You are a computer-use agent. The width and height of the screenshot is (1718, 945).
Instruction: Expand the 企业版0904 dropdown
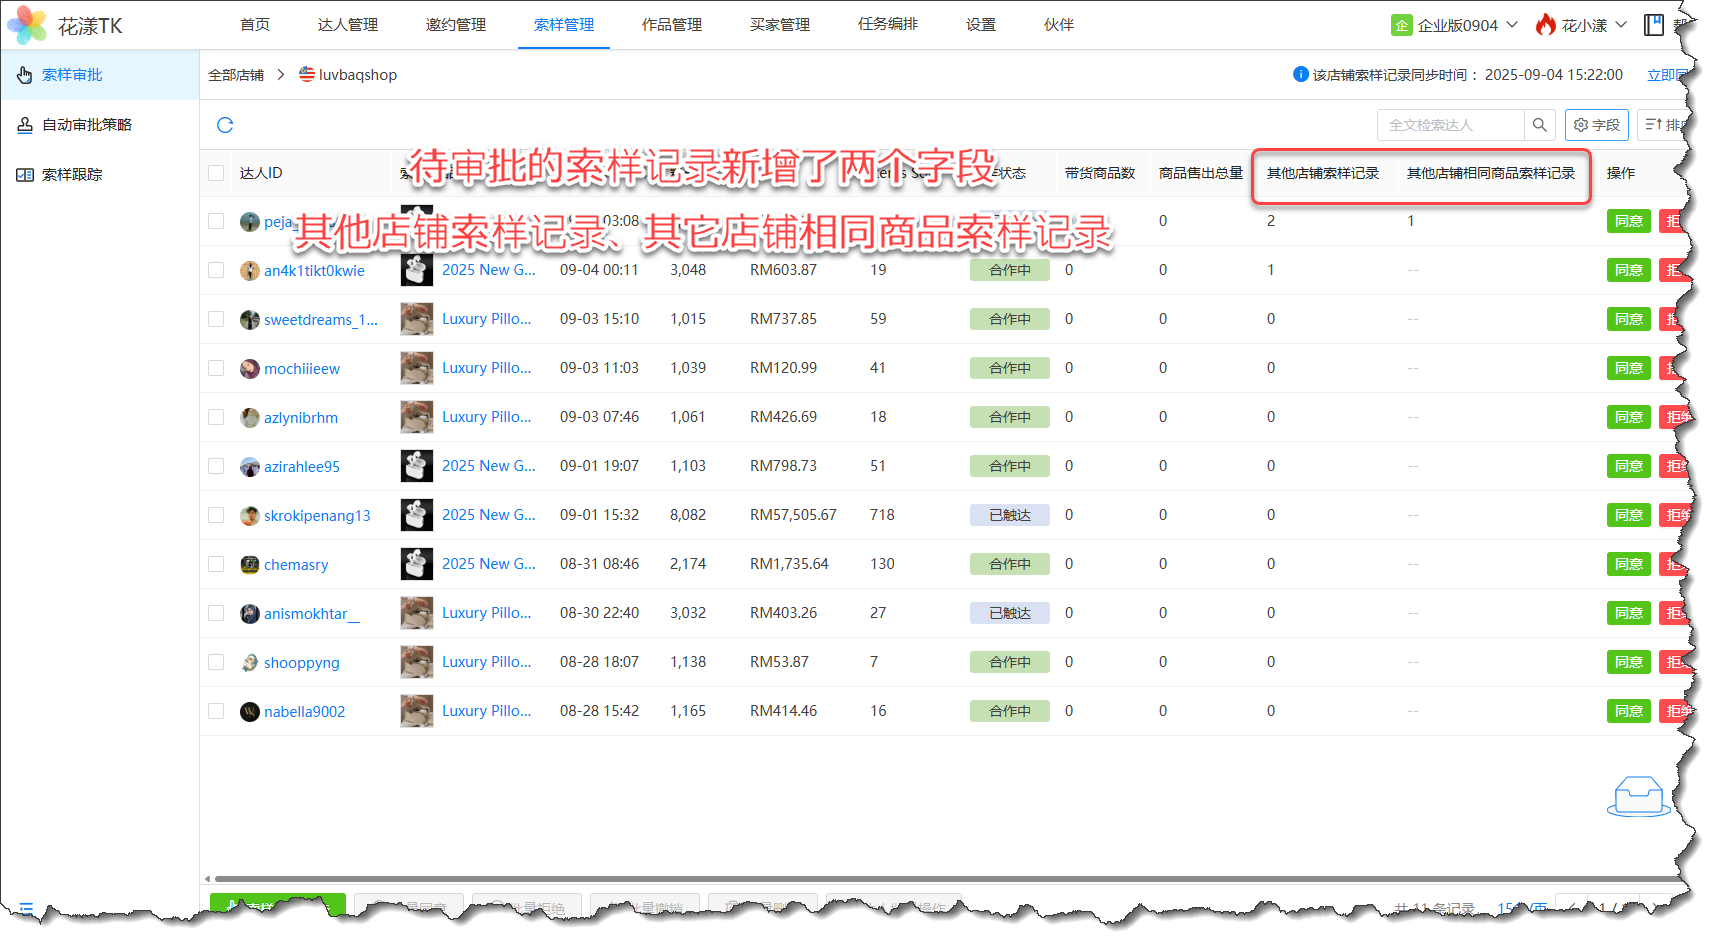pos(1512,25)
